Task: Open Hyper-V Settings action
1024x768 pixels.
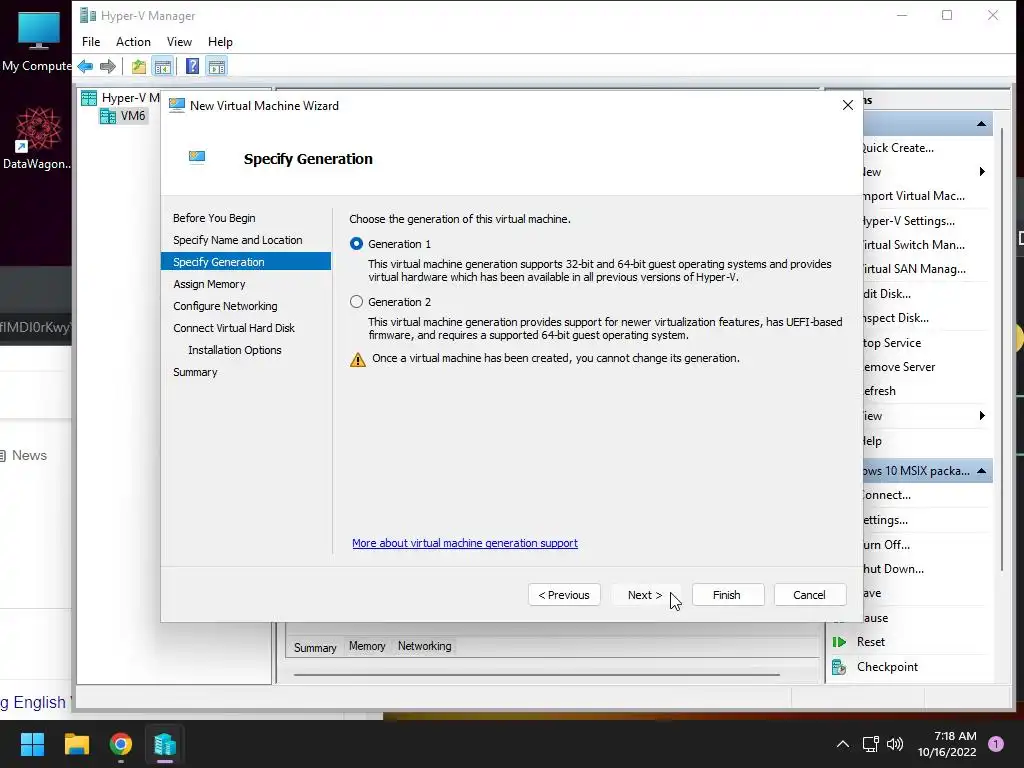Action: [908, 221]
